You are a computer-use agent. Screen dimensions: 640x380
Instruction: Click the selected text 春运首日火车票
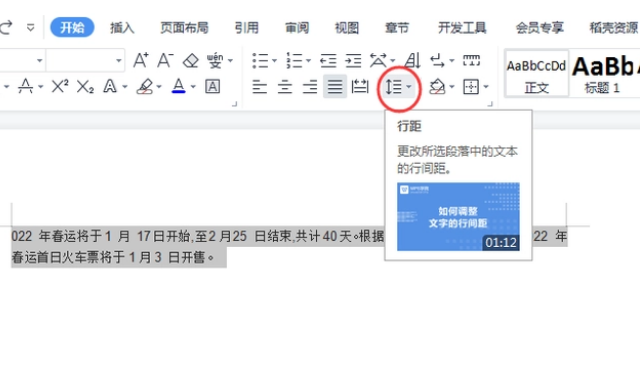point(55,258)
